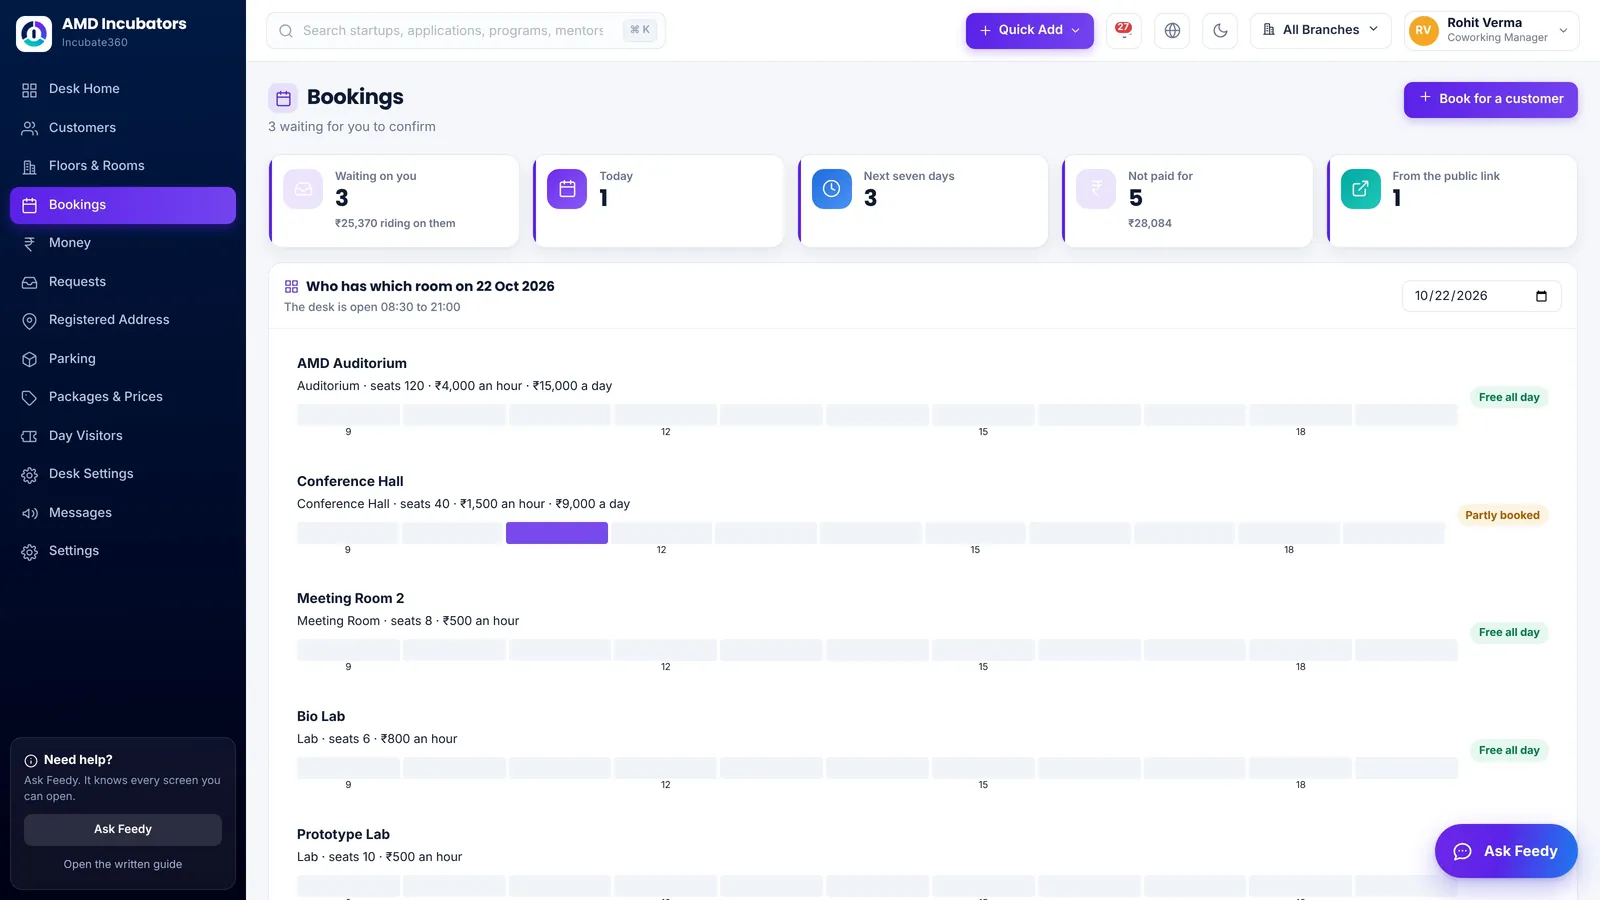The width and height of the screenshot is (1600, 900).
Task: Open Desk Settings
Action: [x=123, y=474]
